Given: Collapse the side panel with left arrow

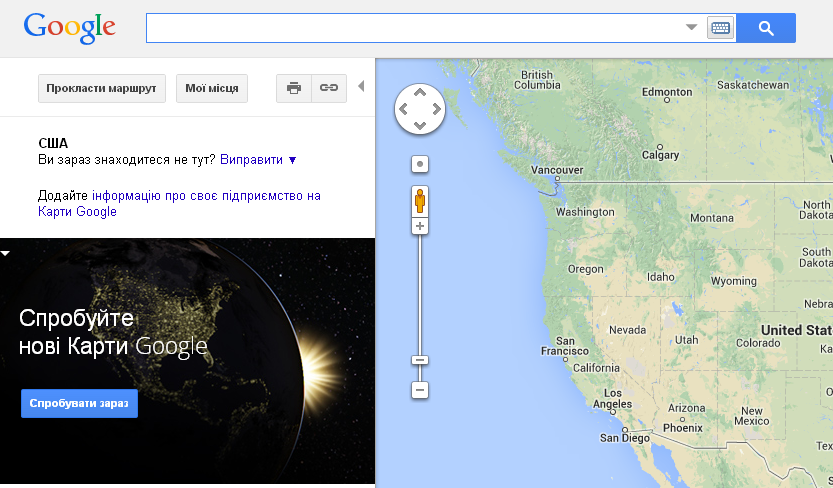Looking at the screenshot, I should coord(361,86).
